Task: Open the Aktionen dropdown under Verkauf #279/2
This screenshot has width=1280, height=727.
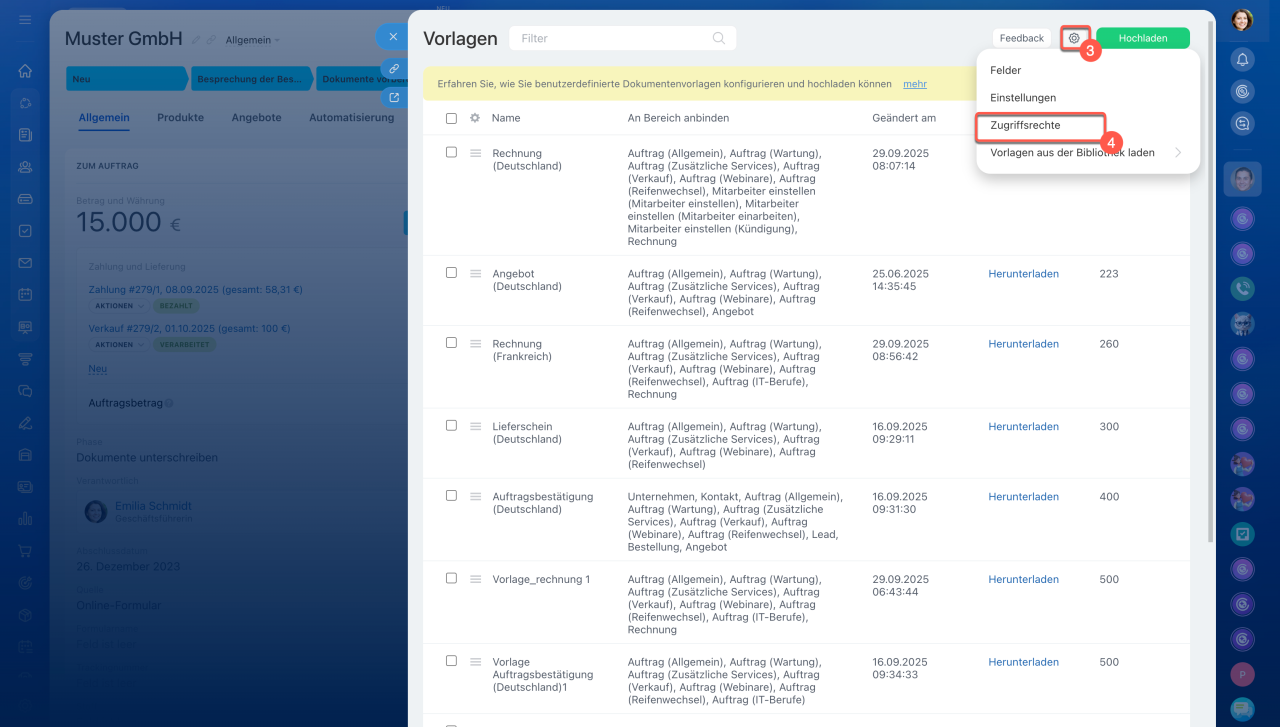Action: tap(119, 345)
